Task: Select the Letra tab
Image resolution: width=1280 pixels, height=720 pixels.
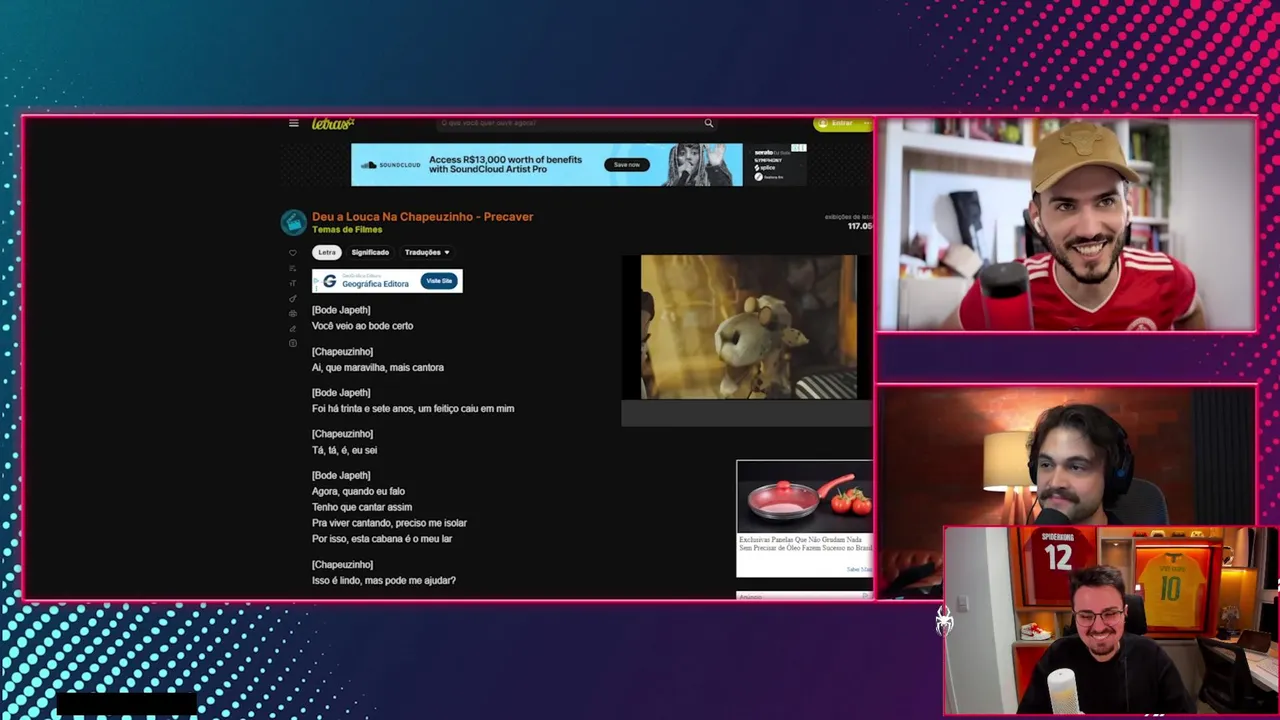Action: click(327, 252)
